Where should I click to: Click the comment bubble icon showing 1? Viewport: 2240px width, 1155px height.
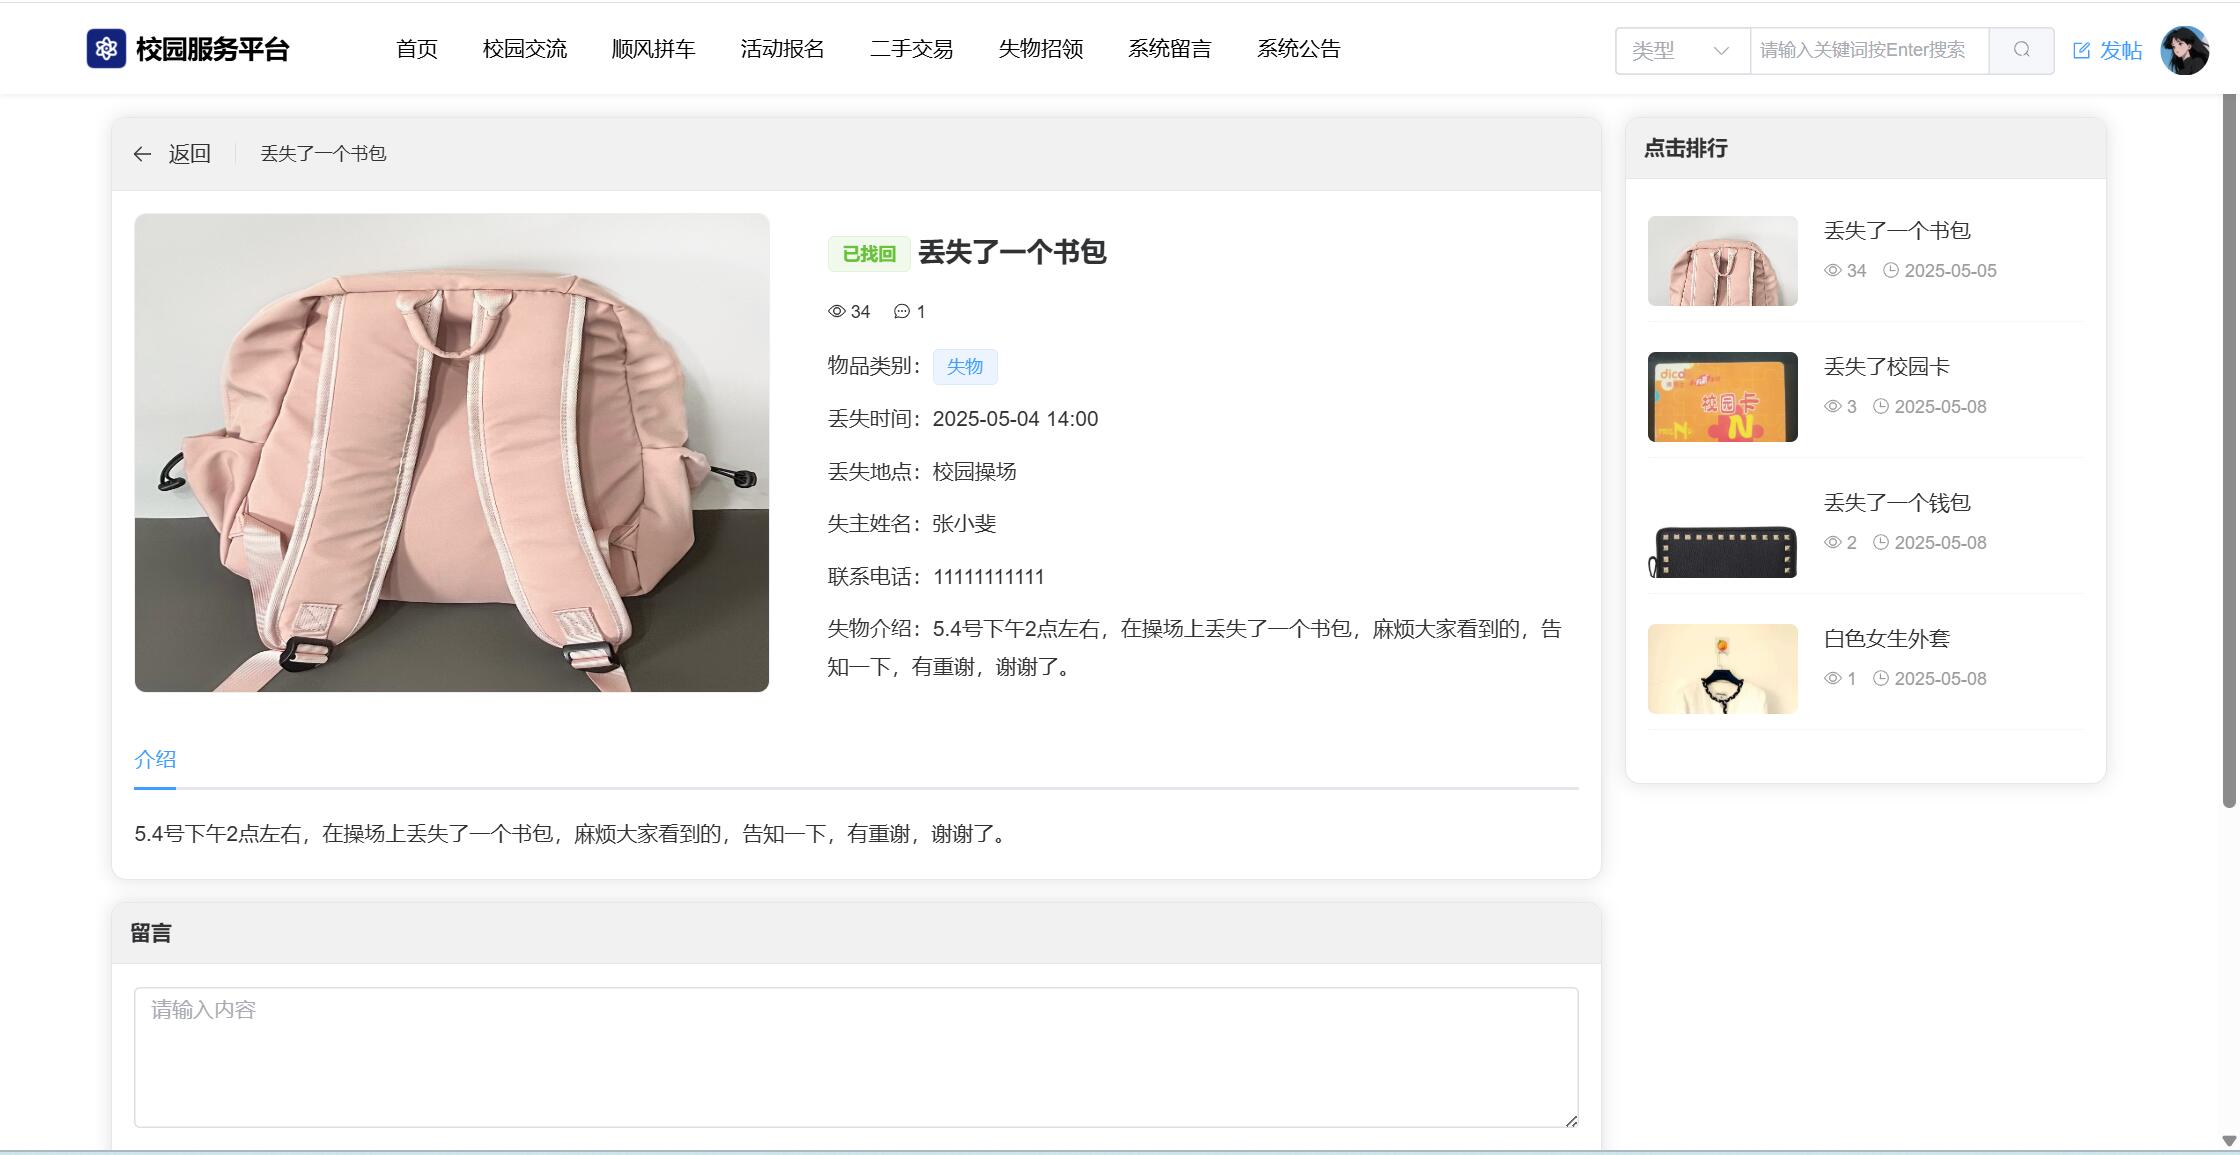coord(901,312)
